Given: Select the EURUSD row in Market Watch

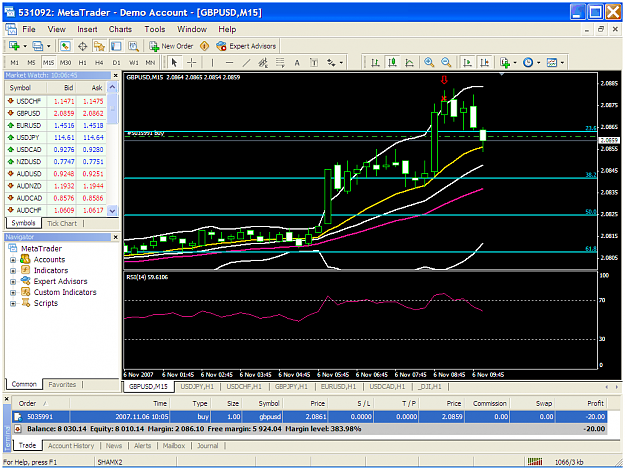Looking at the screenshot, I should pos(56,125).
